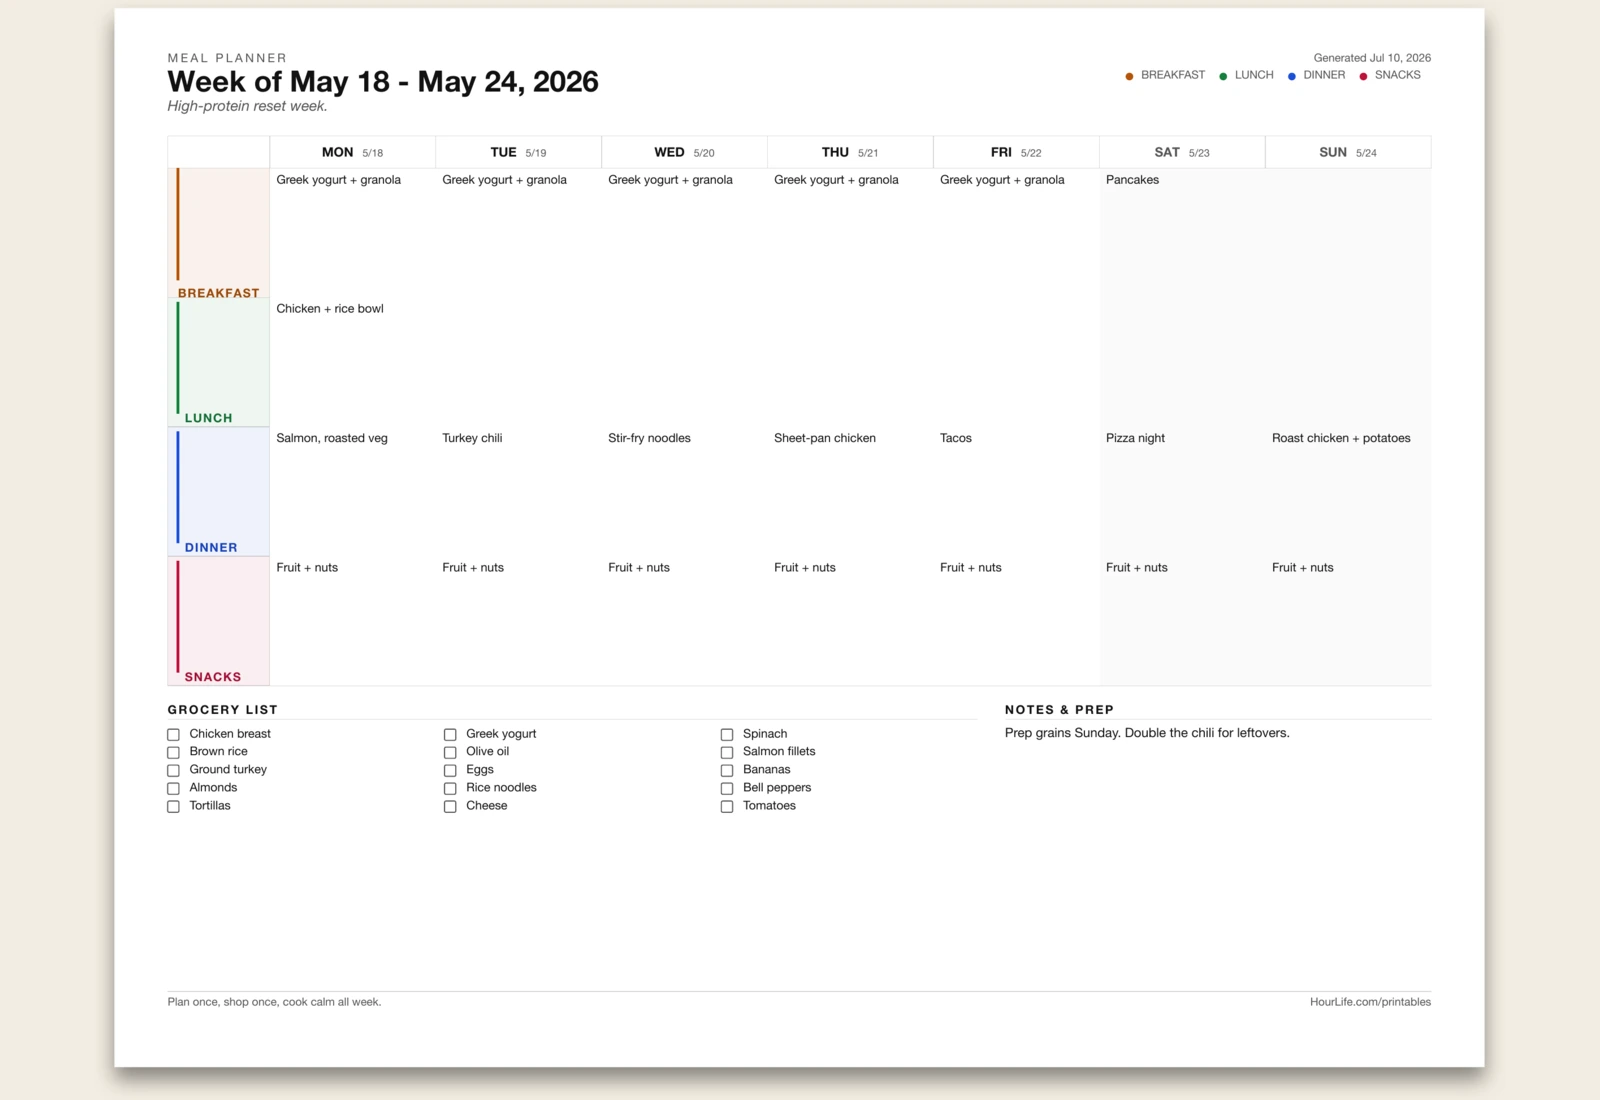Click Friday's Tacos dinner entry
1600x1100 pixels.
956,438
